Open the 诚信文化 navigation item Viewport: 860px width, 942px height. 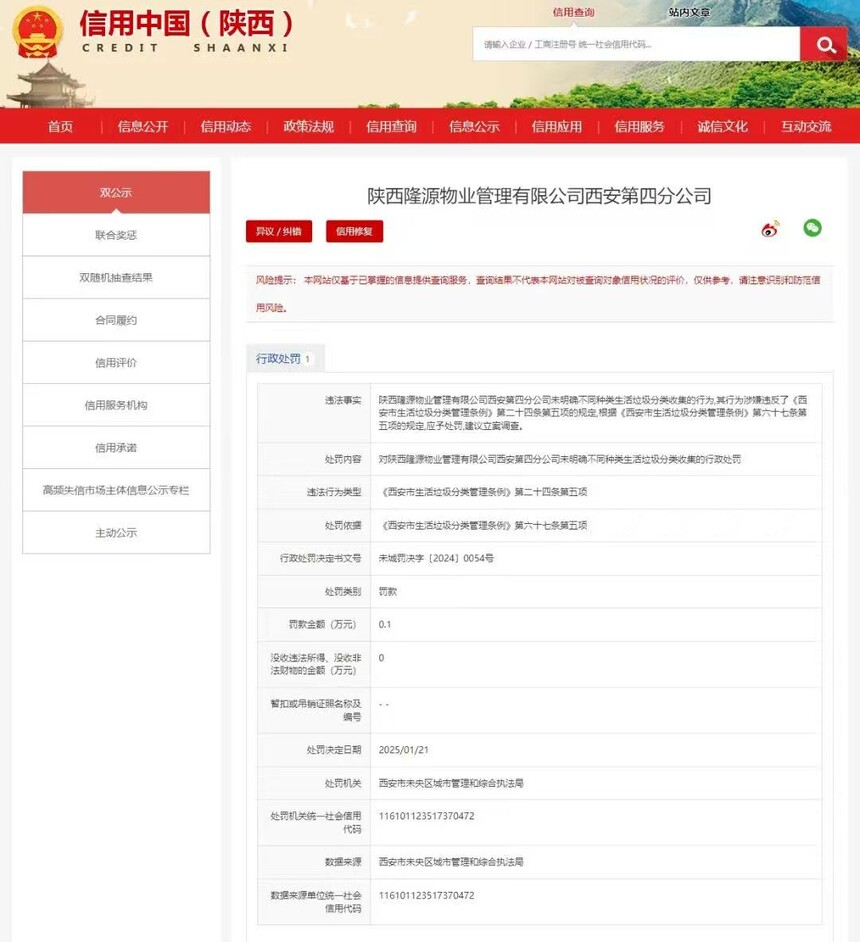tap(722, 126)
